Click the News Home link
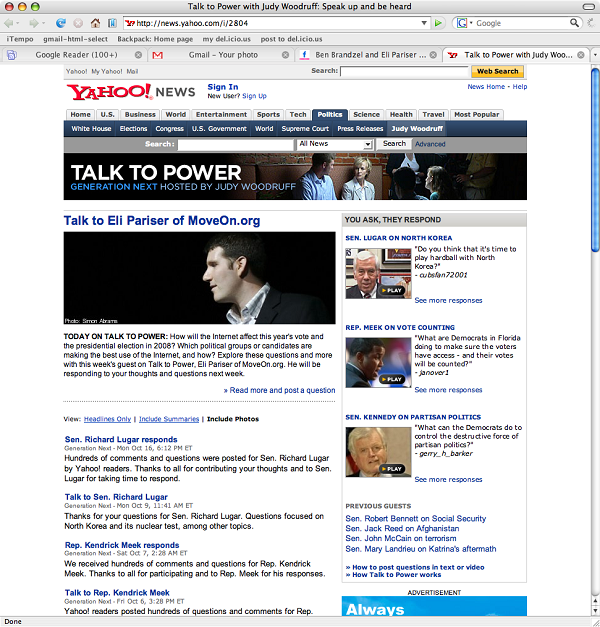This screenshot has height=627, width=600. (x=486, y=87)
